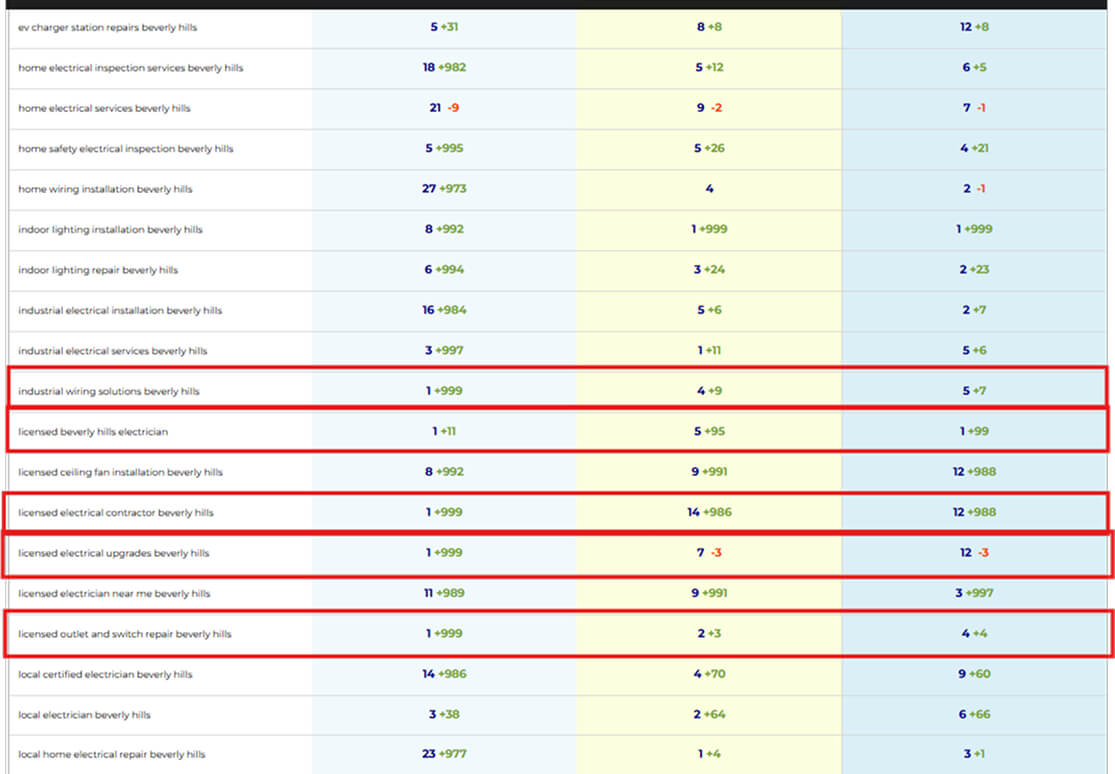Select 'home safety electrical inspection beverly hills' keyword
The image size is (1115, 774).
[125, 149]
